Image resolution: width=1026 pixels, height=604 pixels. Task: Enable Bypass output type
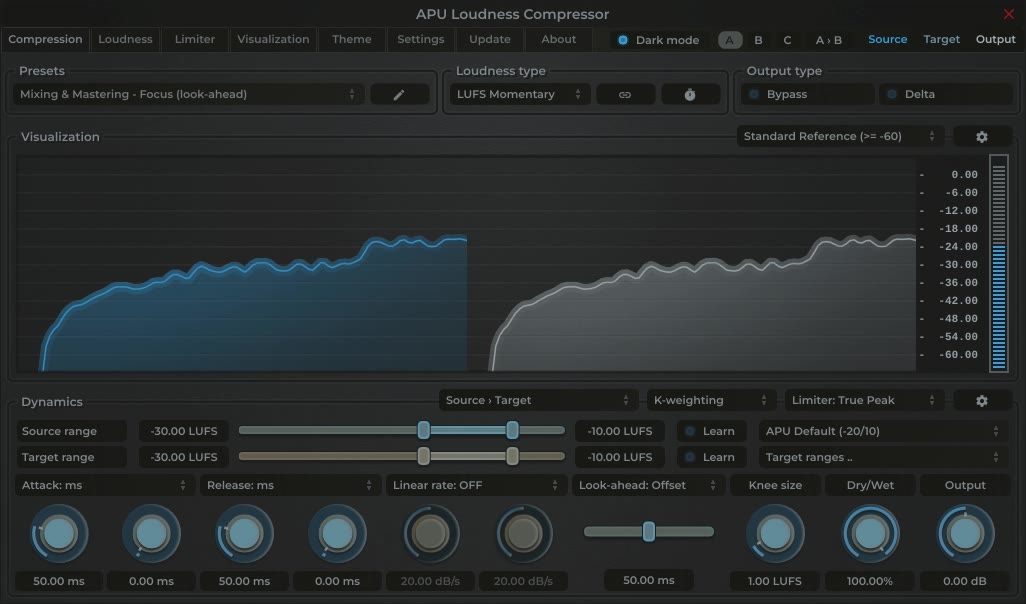pos(808,94)
